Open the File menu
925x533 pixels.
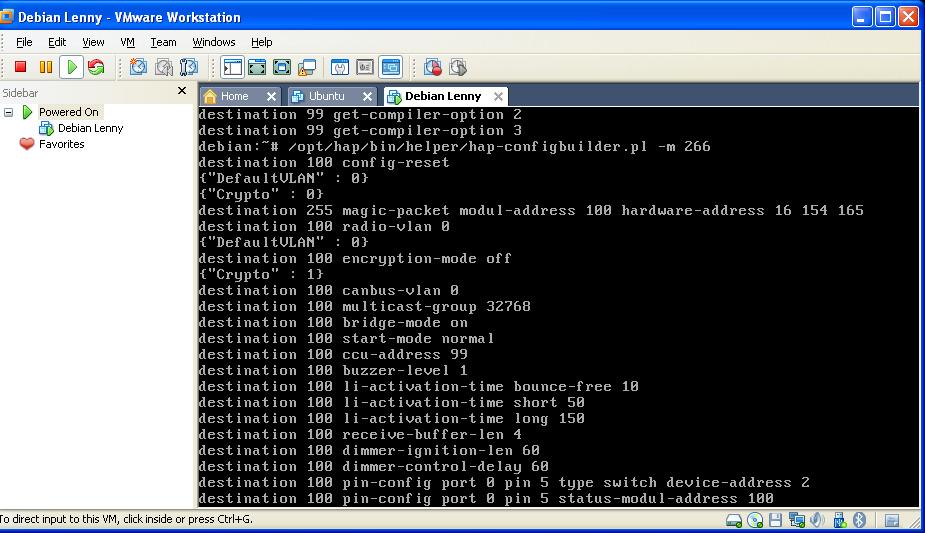click(x=24, y=42)
